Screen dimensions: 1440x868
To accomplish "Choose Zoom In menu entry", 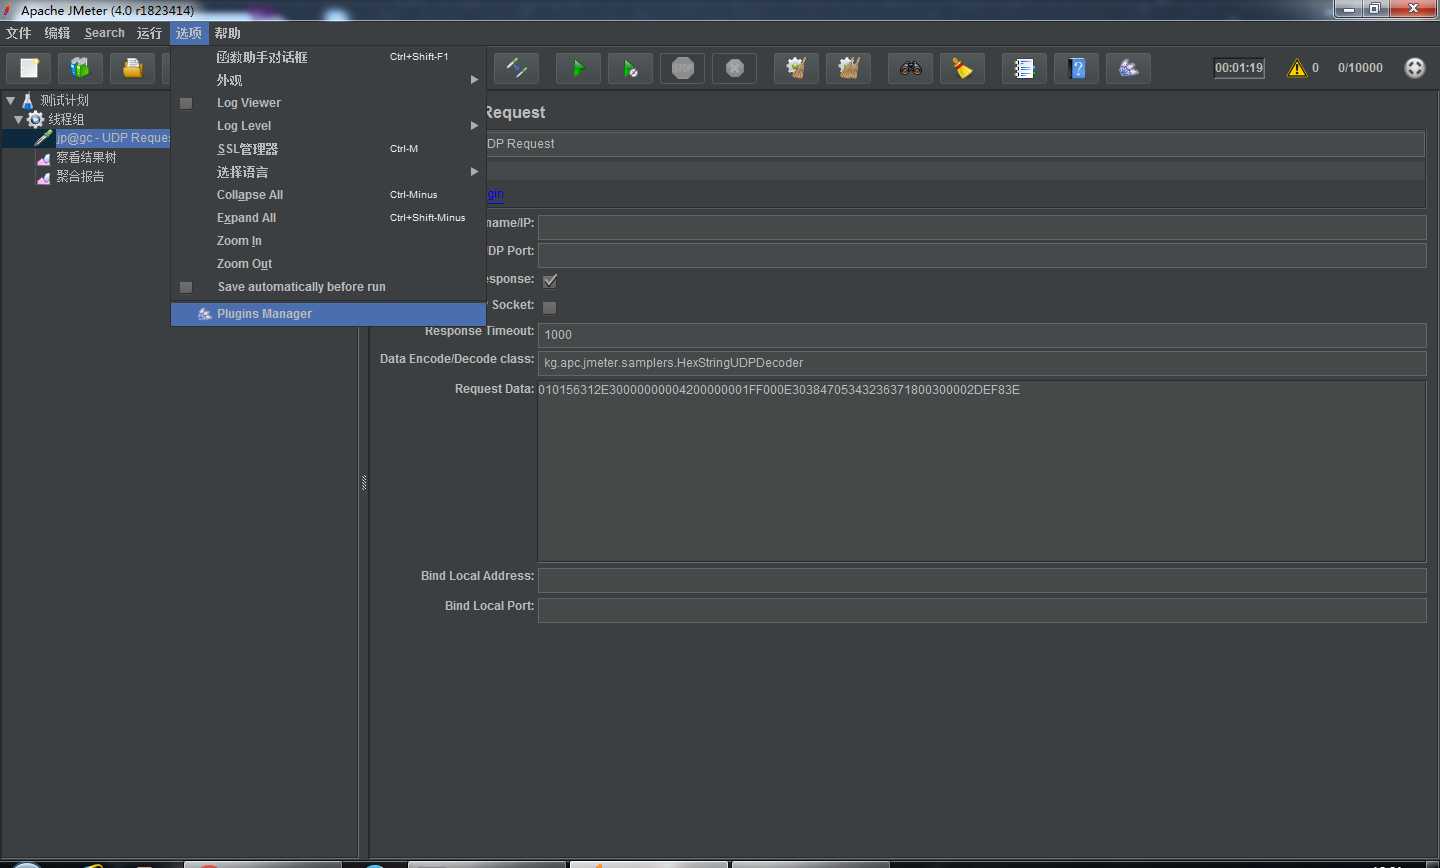I will (329, 241).
